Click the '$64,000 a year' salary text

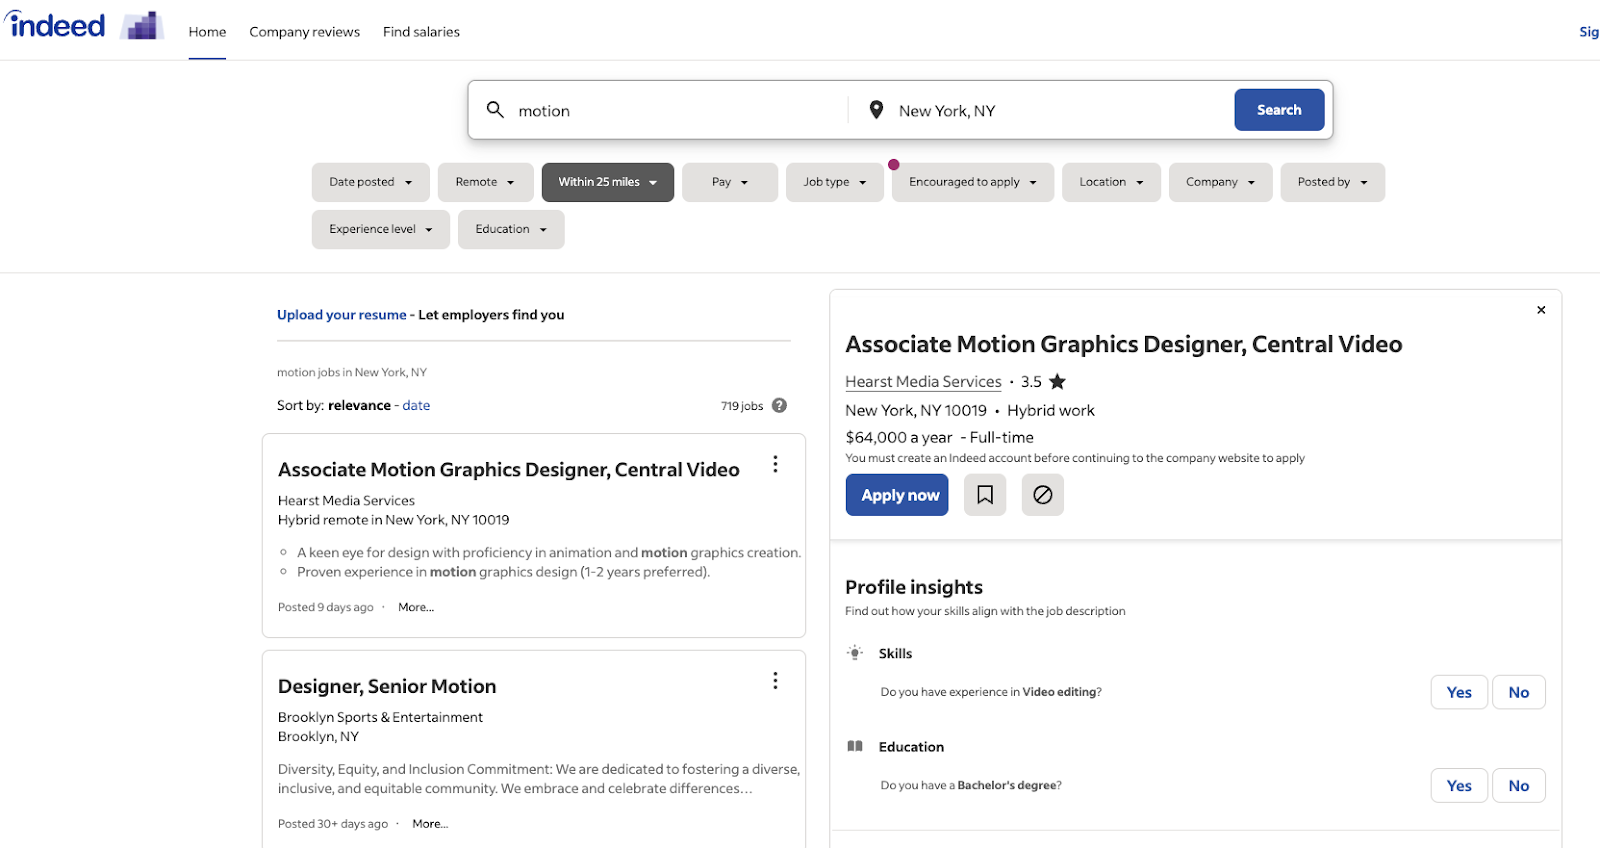point(899,437)
